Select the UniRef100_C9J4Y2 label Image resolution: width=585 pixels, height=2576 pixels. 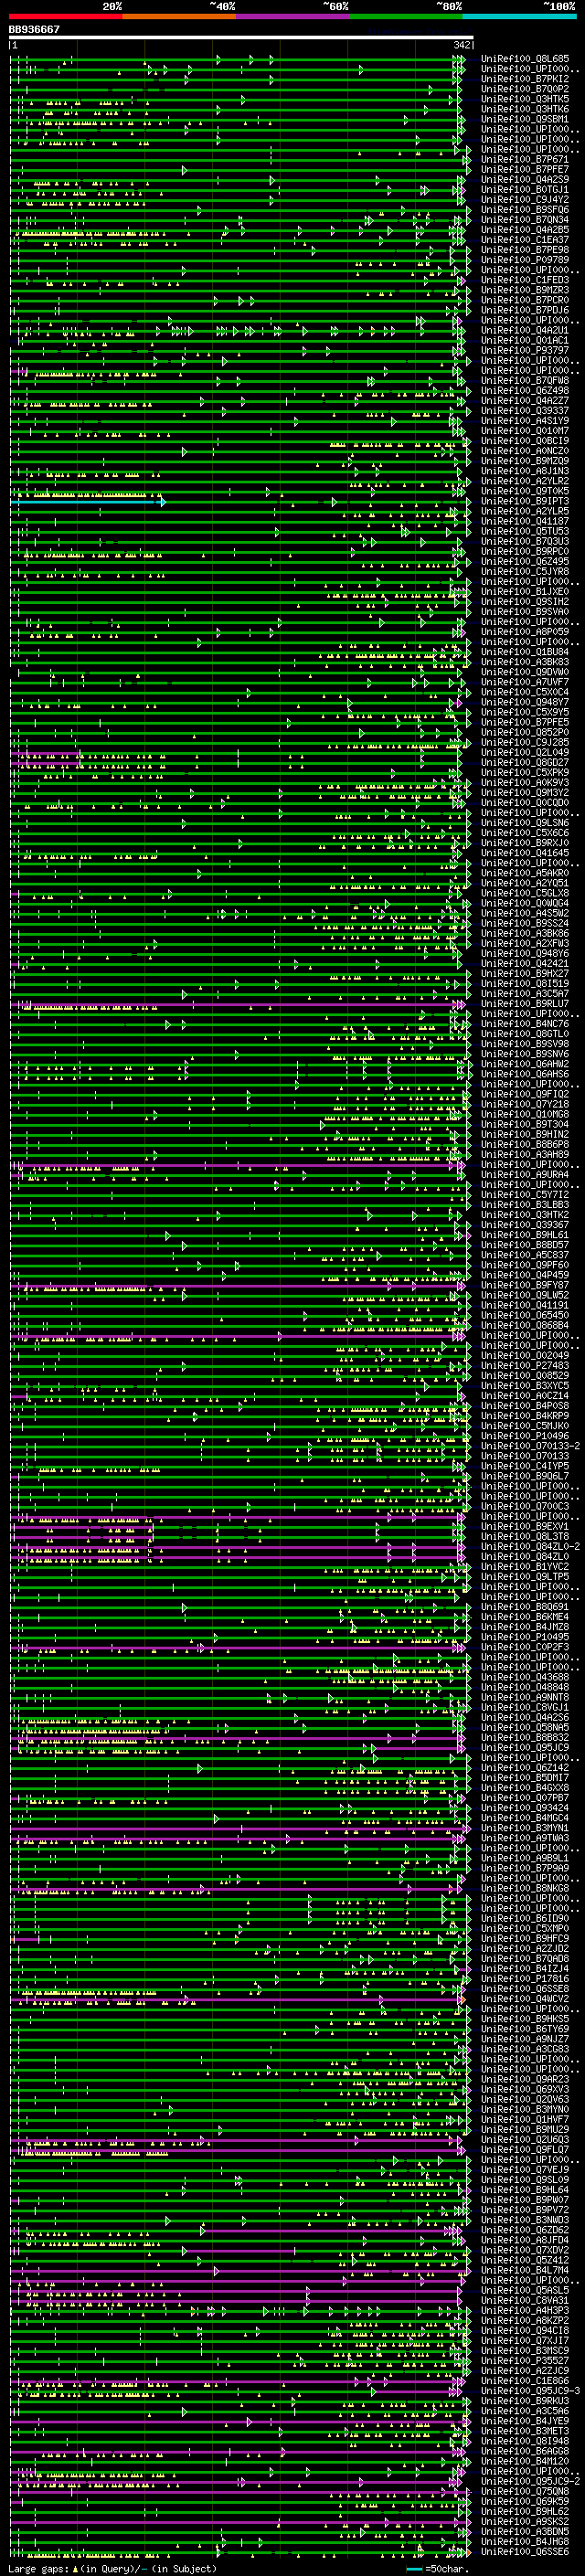click(x=524, y=199)
